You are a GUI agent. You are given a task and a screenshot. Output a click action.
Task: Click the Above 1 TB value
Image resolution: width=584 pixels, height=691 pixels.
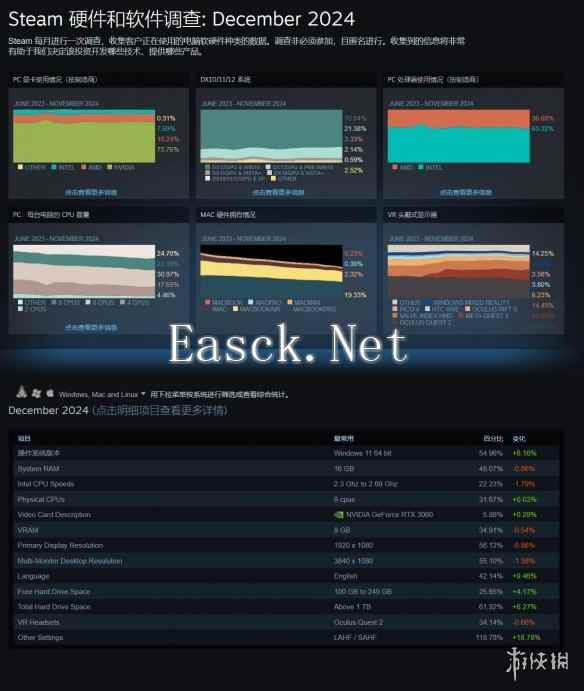coord(352,607)
